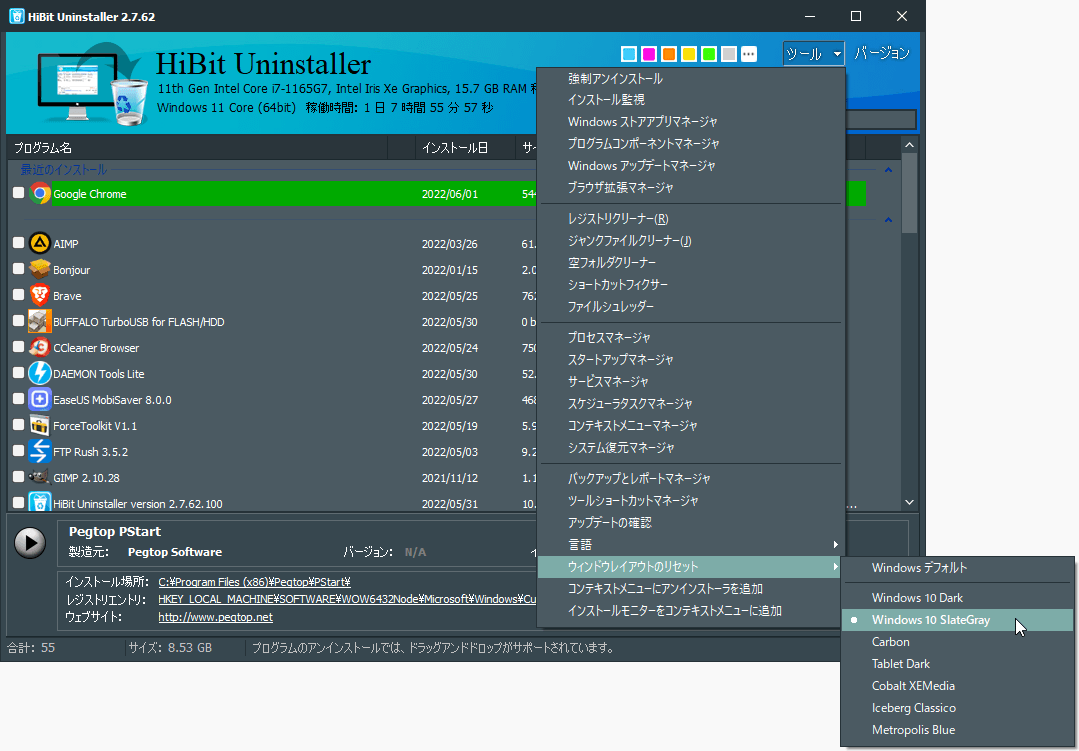The height and width of the screenshot is (751, 1079).
Task: Open the http://www.pegtop.net website link
Action: click(216, 616)
